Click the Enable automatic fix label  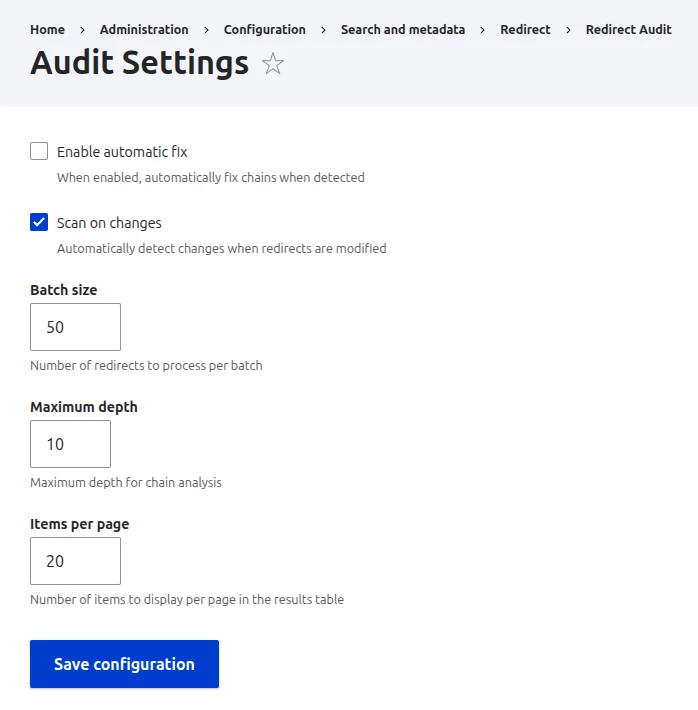click(x=122, y=152)
